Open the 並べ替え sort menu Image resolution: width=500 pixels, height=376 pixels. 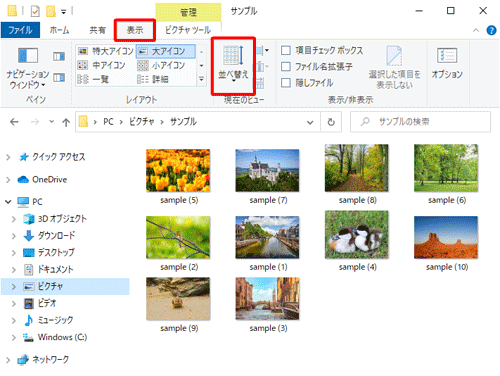[233, 65]
